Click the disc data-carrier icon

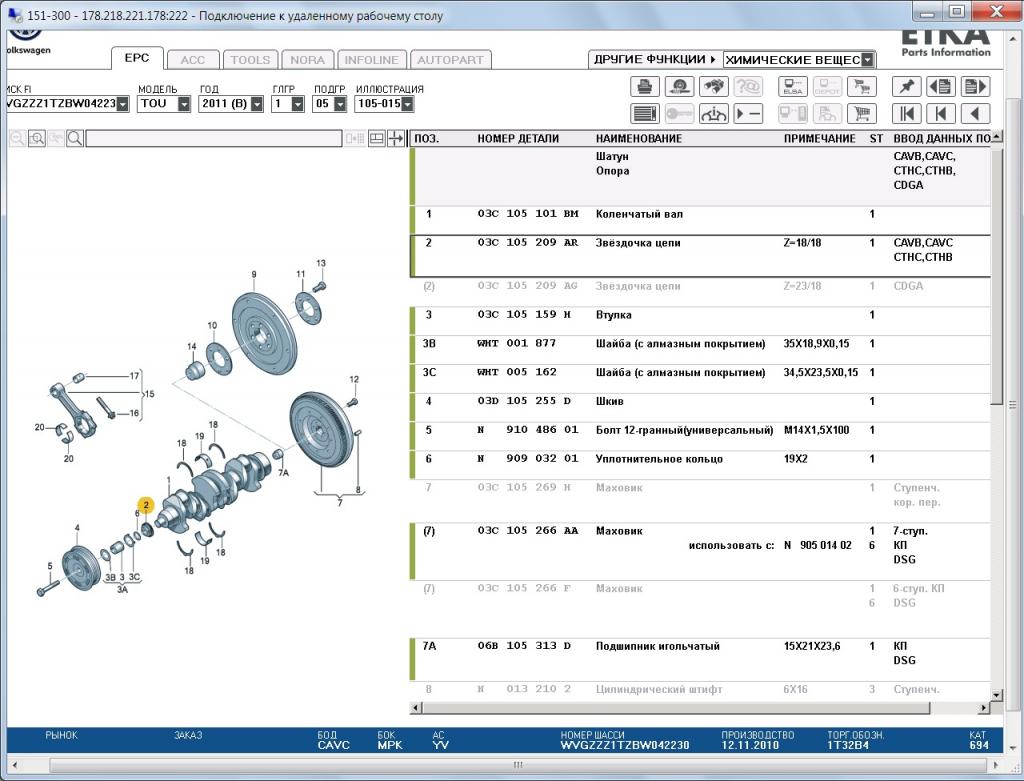(x=679, y=86)
